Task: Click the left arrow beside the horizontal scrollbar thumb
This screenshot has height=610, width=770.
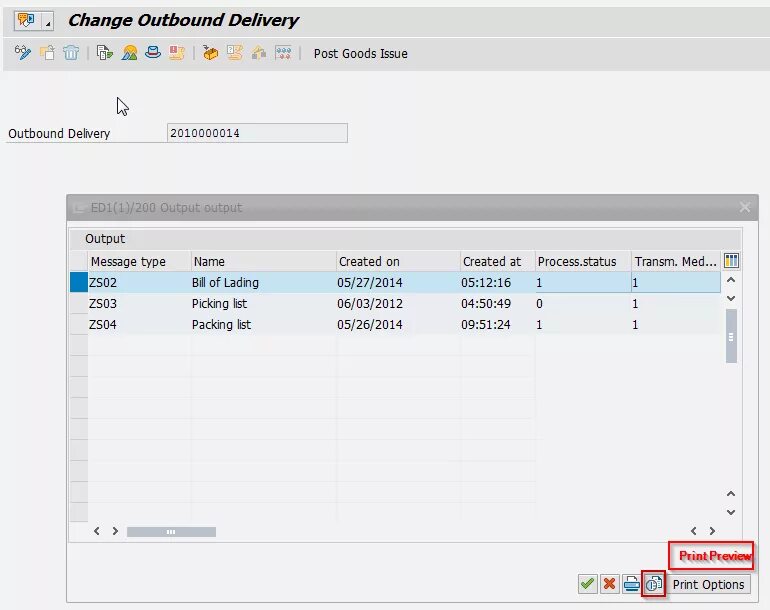Action: (97, 531)
